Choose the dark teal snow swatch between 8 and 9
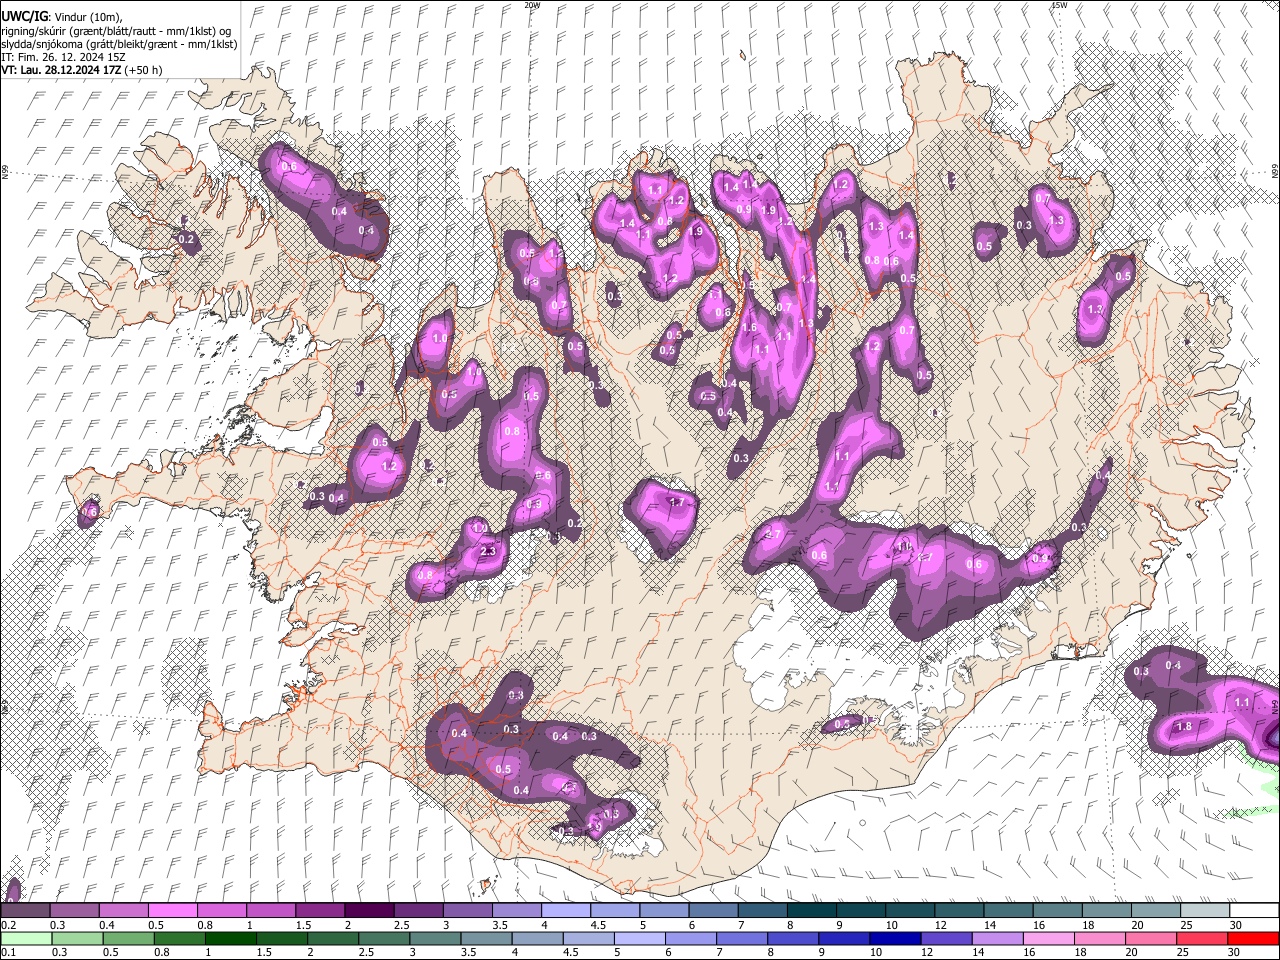Image resolution: width=1280 pixels, height=960 pixels. 810,911
